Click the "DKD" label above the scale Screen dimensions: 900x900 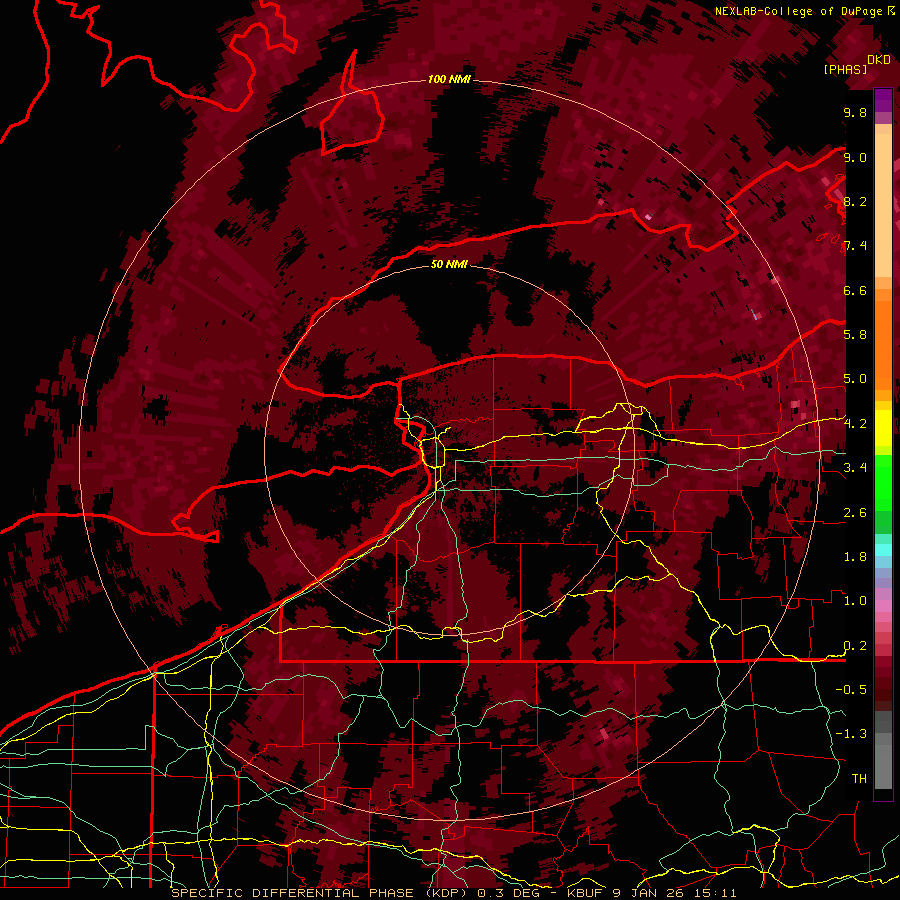coord(879,60)
